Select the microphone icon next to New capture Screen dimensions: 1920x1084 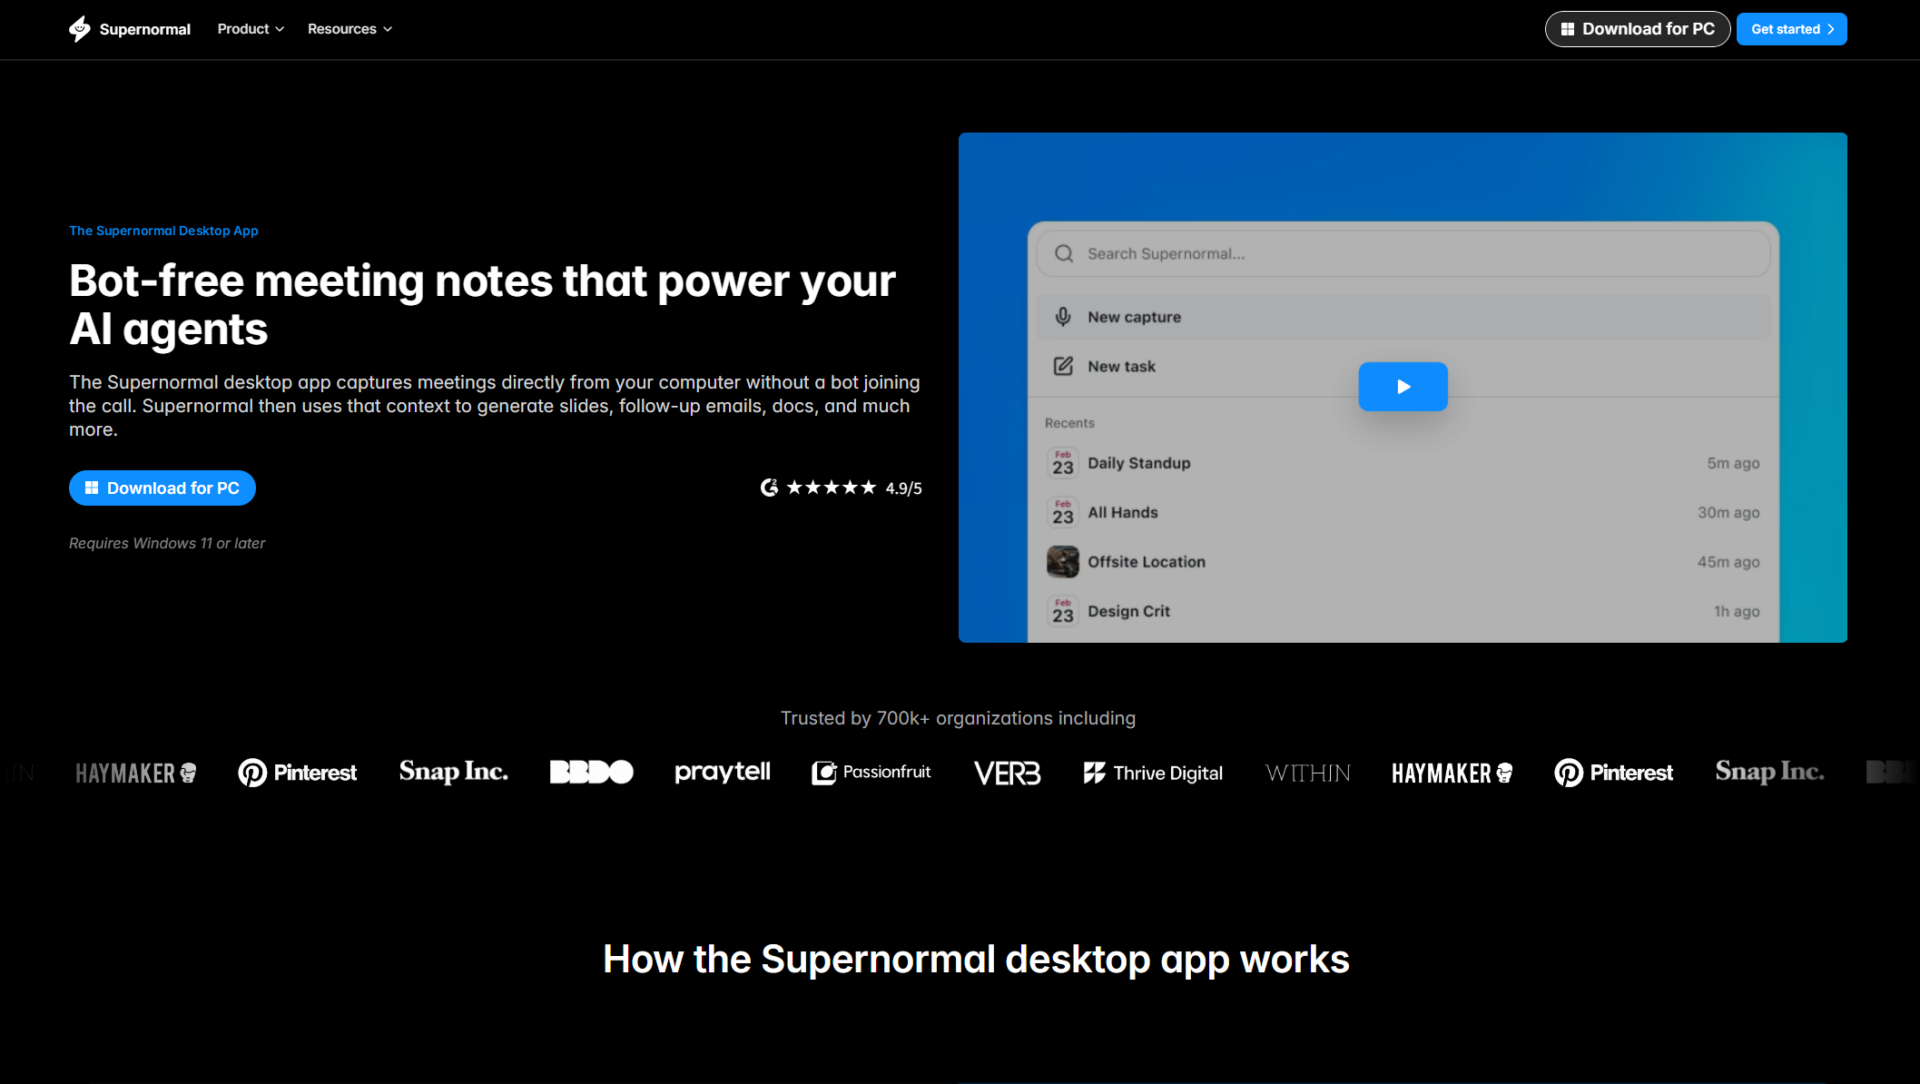coord(1063,316)
